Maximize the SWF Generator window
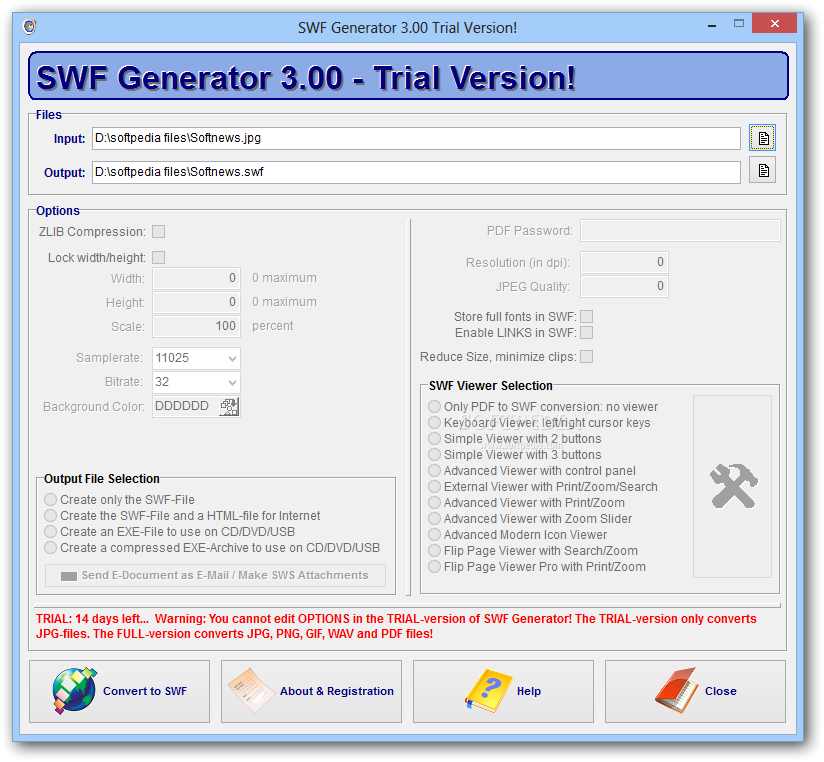 point(739,24)
